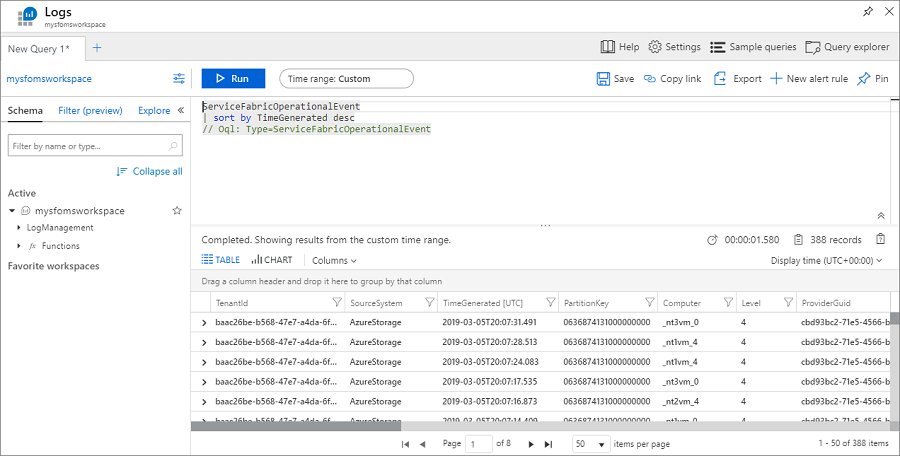Switch to the Filter (preview) tab

tap(90, 110)
